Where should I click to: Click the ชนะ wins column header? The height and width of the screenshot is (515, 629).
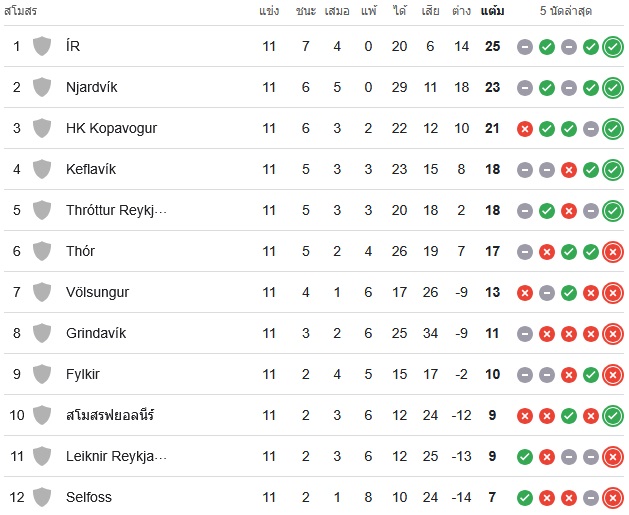[306, 11]
